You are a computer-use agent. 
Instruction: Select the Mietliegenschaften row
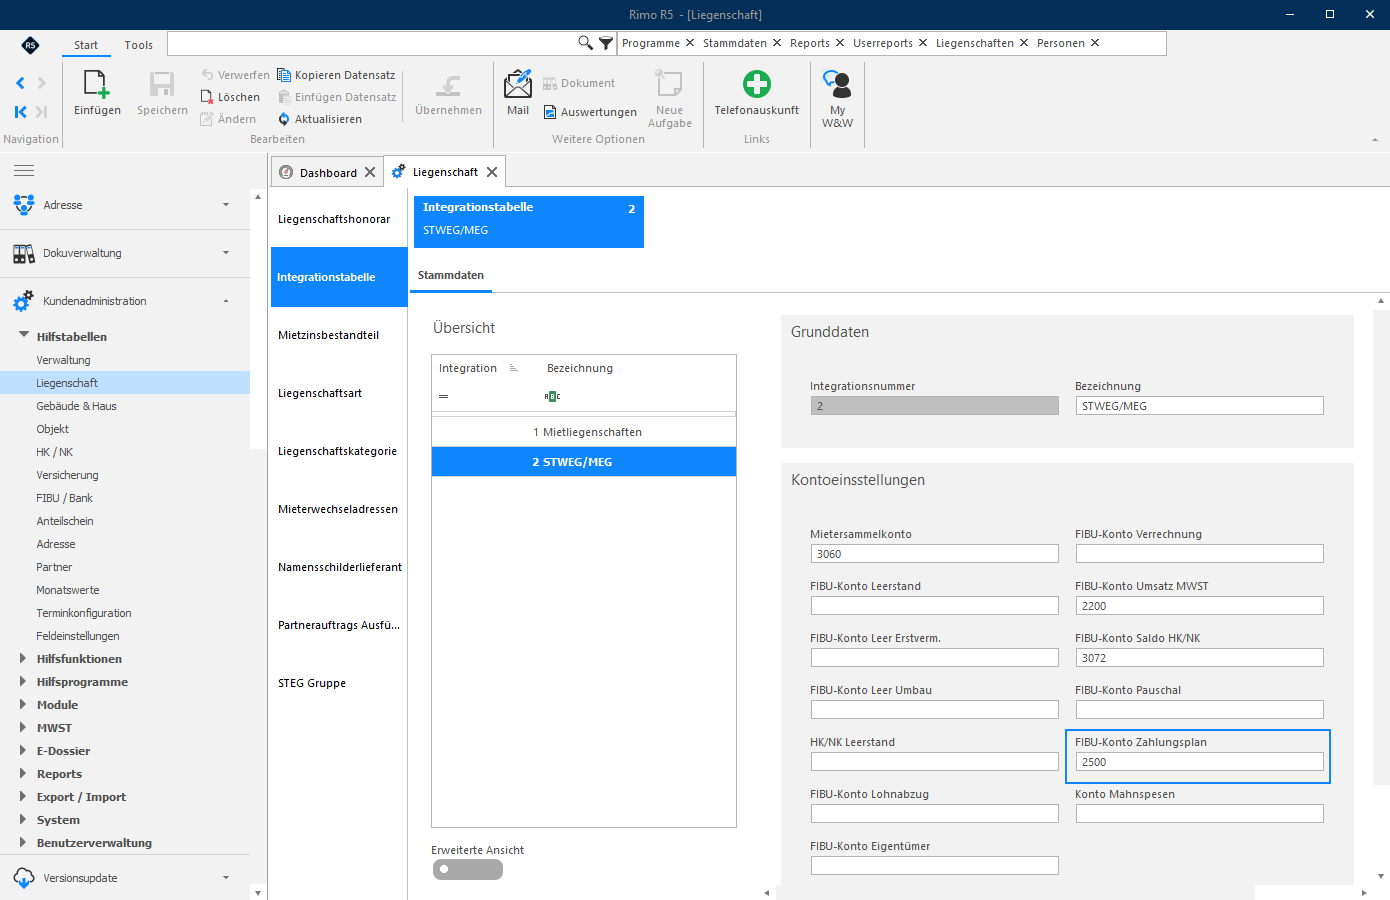pos(584,432)
